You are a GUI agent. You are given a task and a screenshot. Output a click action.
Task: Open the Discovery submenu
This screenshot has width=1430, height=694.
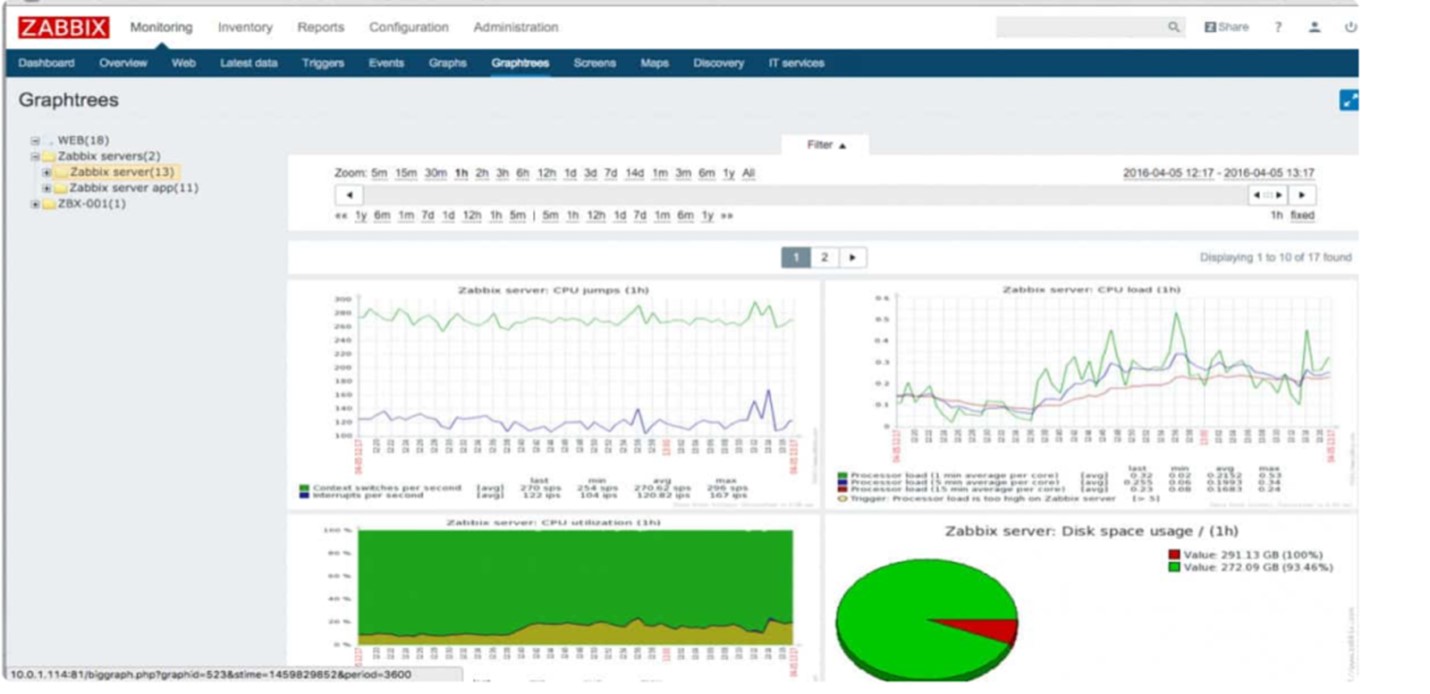click(x=719, y=63)
